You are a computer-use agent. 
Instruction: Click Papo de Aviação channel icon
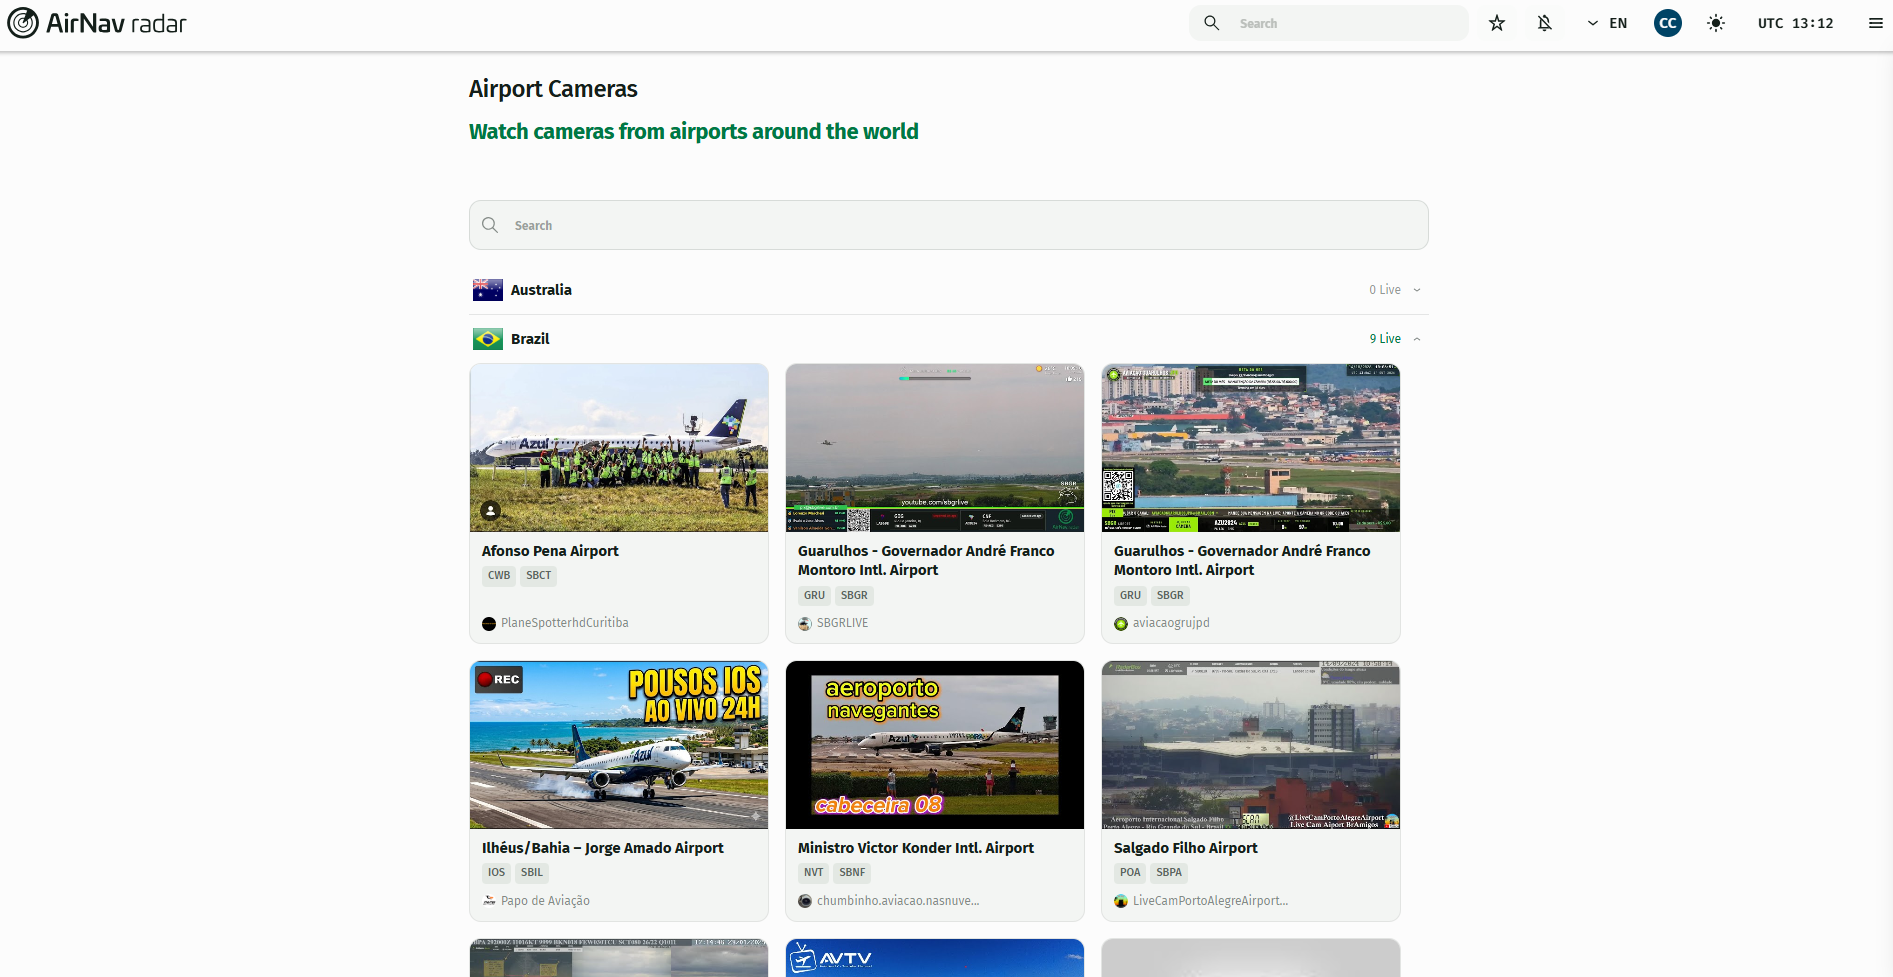click(x=489, y=901)
